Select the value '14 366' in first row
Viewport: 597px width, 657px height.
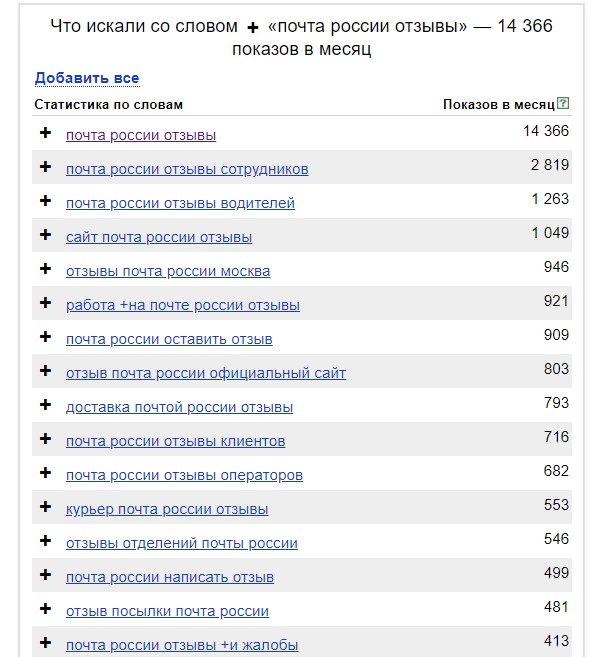click(x=546, y=131)
